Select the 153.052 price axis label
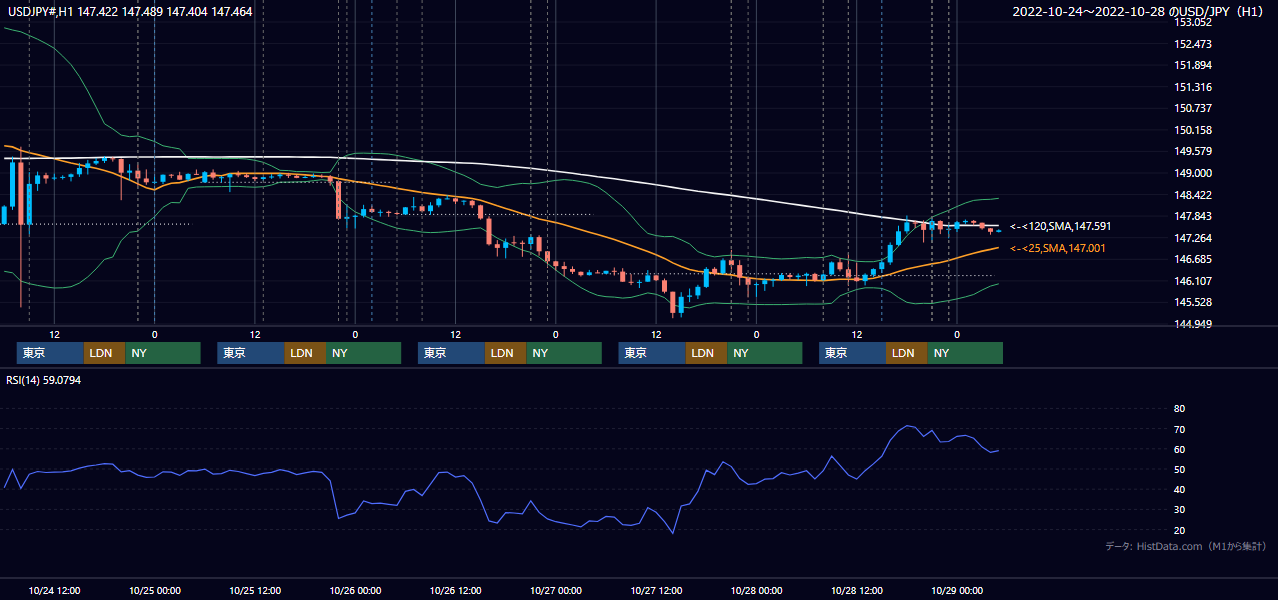The image size is (1278, 600). coord(1193,23)
